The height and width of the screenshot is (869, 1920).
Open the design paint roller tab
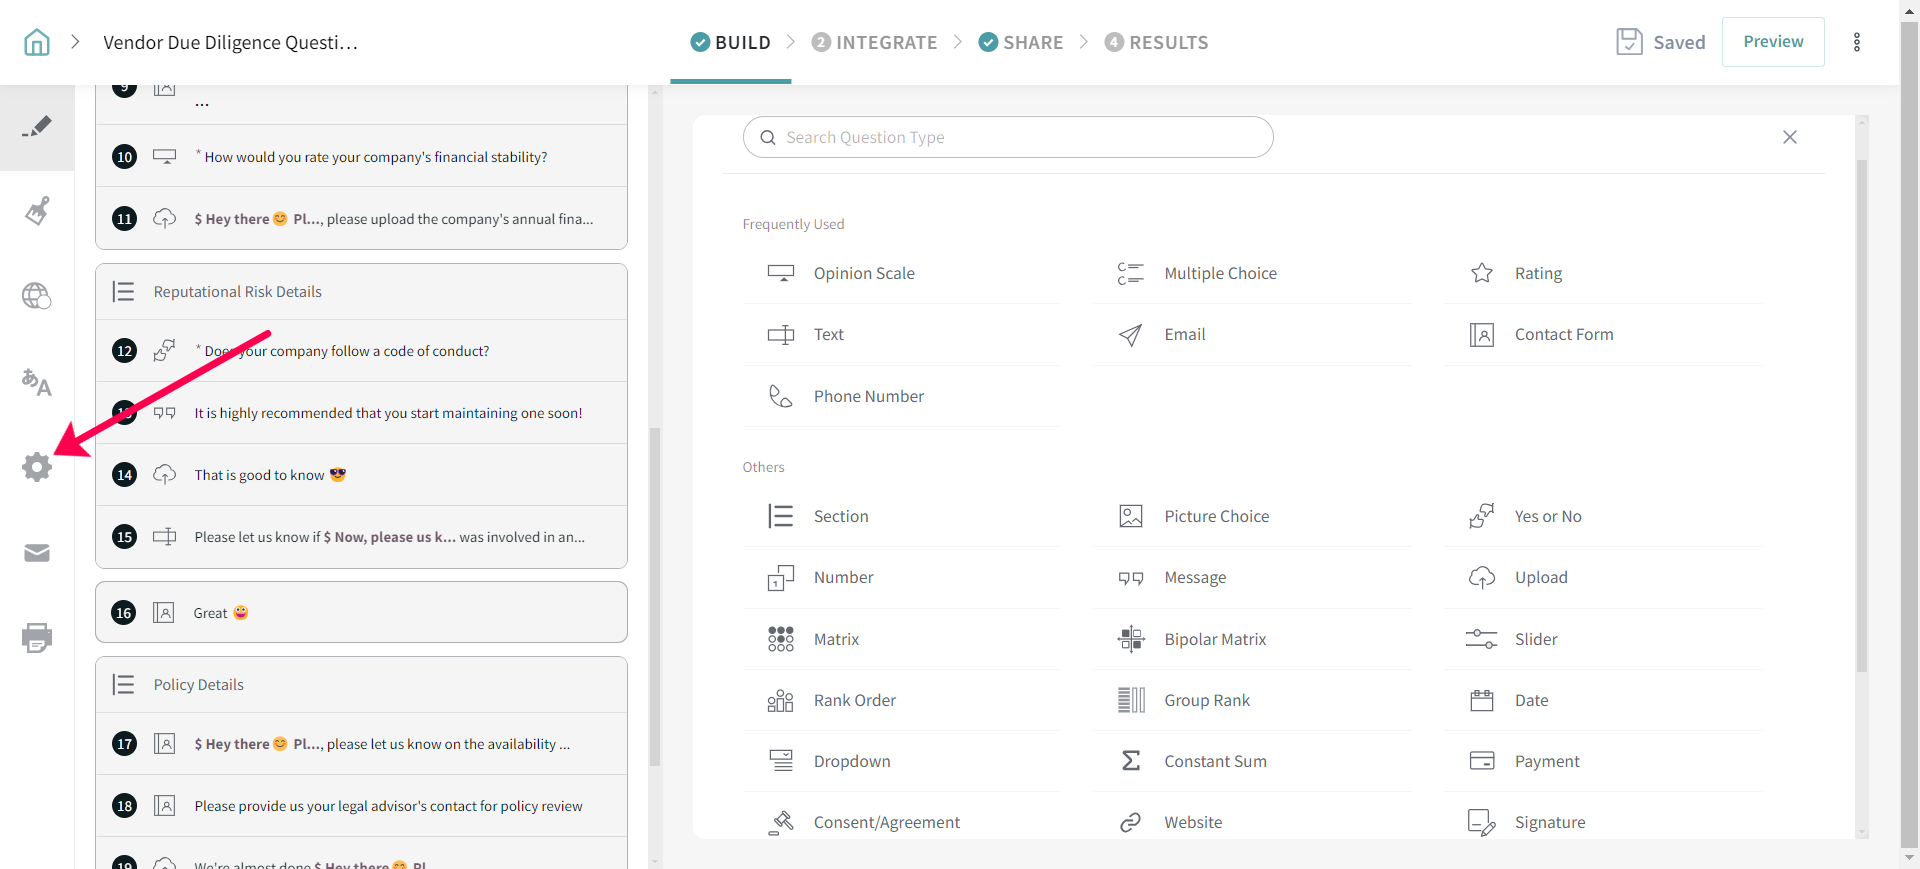[x=37, y=211]
